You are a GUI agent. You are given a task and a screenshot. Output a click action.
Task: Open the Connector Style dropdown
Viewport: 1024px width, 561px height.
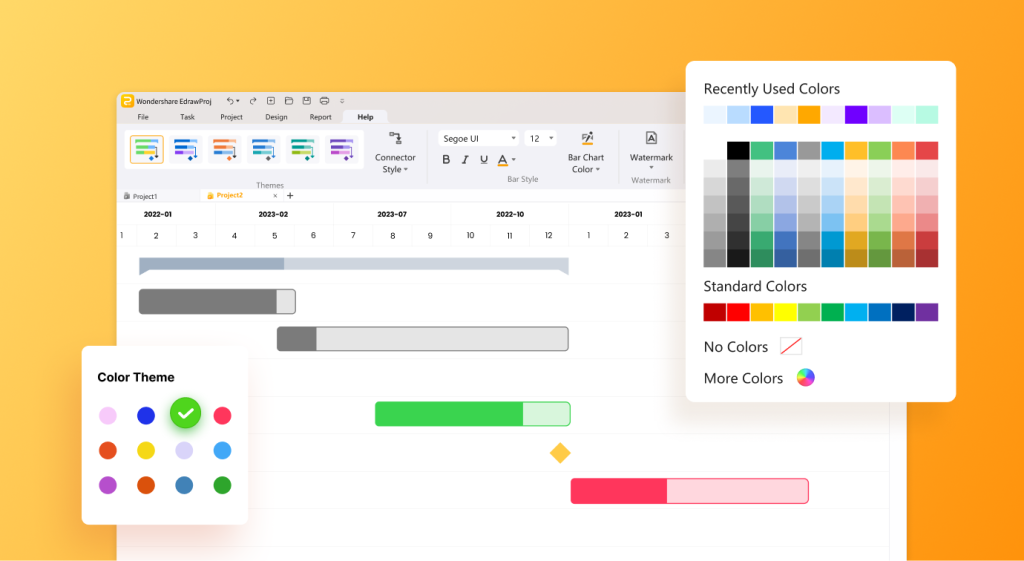(x=395, y=153)
